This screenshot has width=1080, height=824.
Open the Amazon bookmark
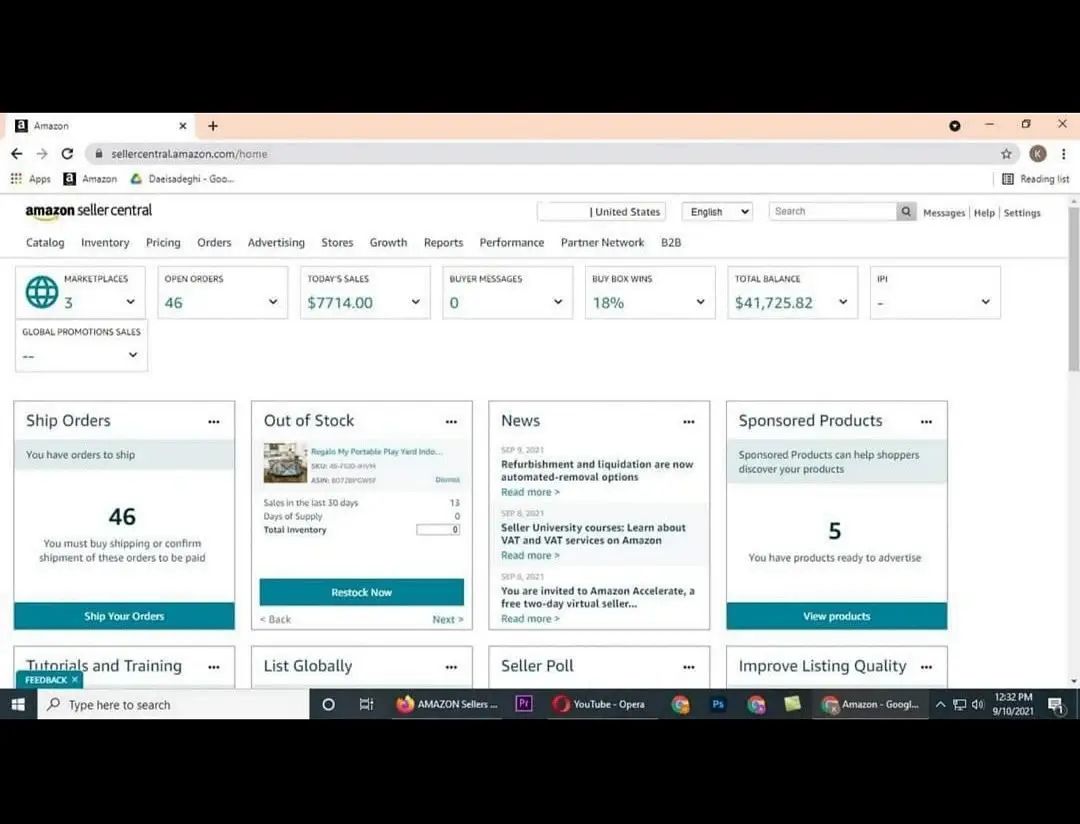point(90,178)
